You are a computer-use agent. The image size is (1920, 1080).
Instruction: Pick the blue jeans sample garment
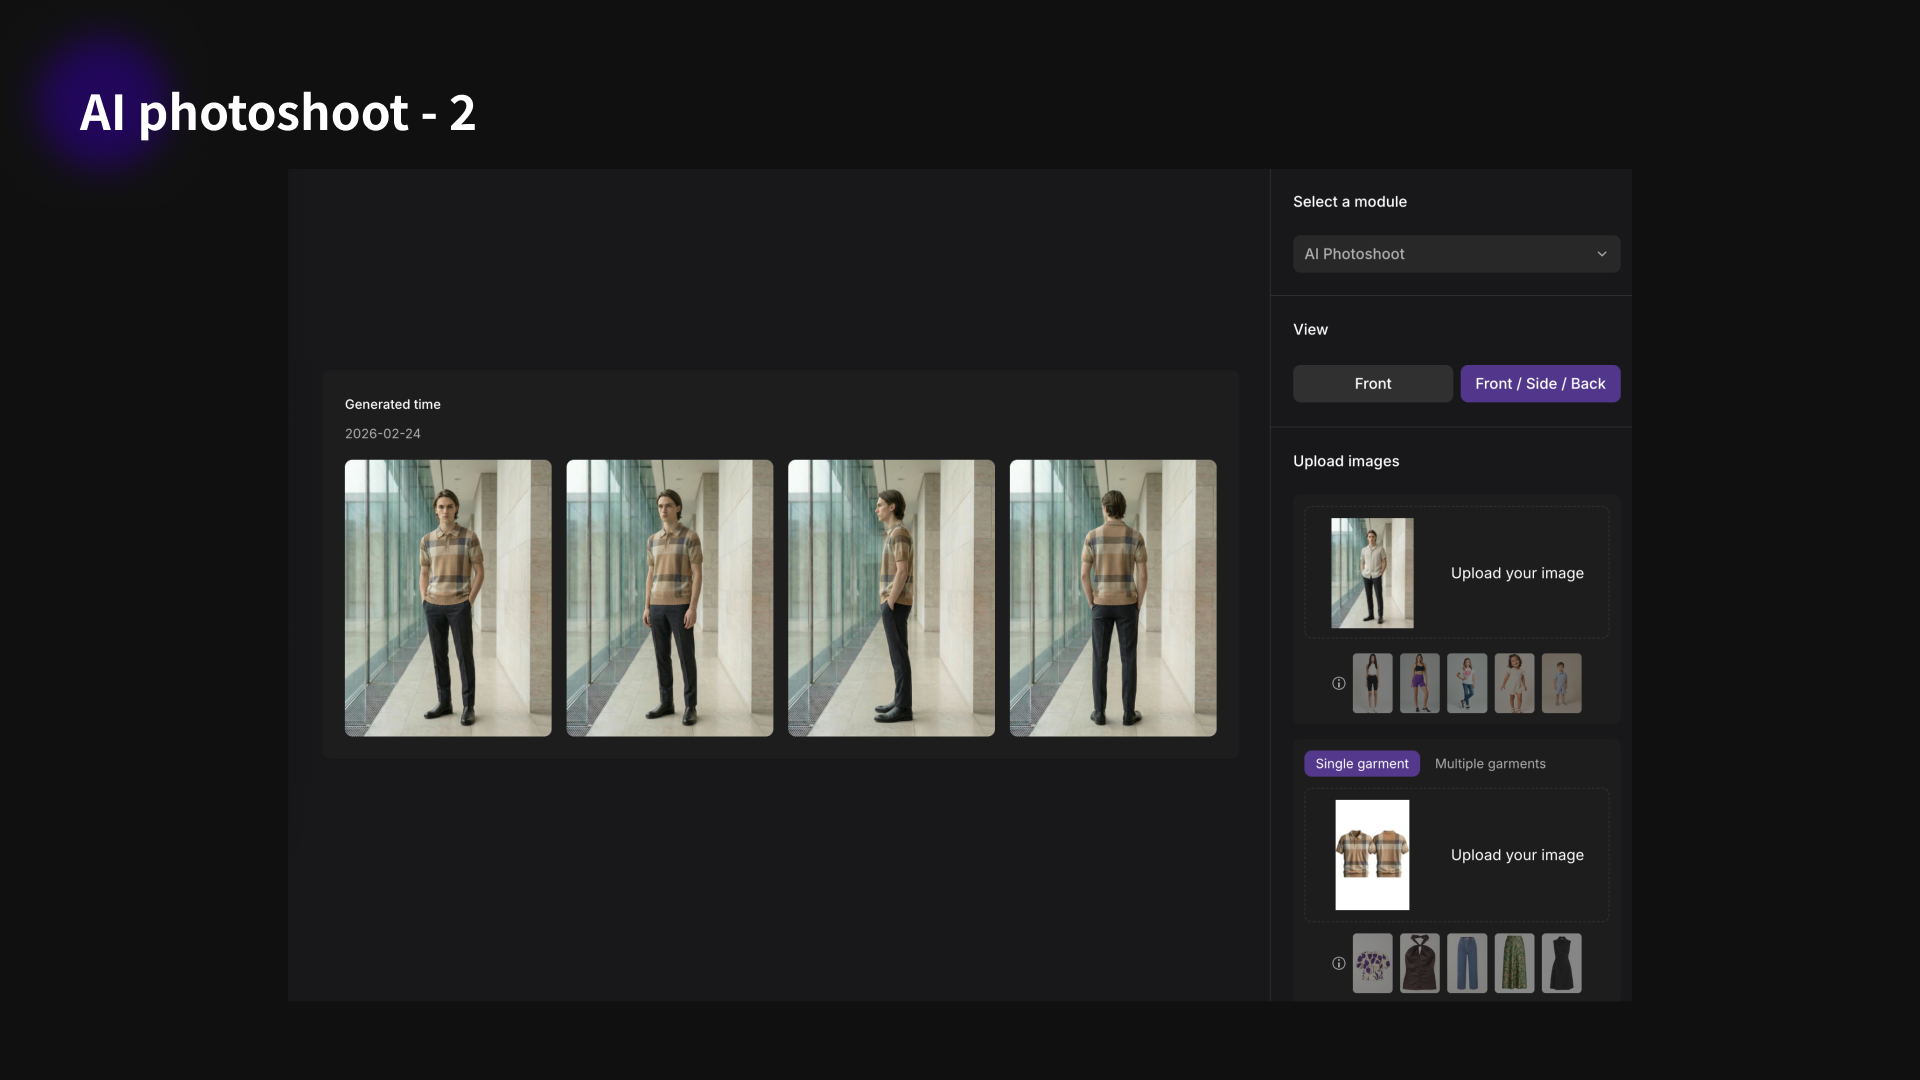click(1466, 964)
